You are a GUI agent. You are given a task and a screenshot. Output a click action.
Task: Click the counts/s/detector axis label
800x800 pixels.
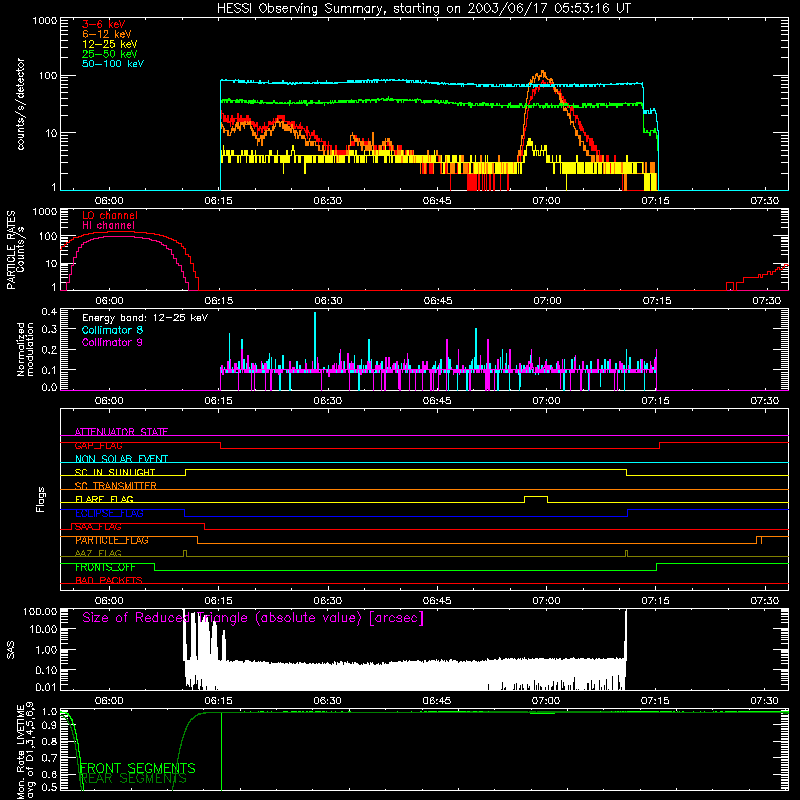tap(20, 104)
